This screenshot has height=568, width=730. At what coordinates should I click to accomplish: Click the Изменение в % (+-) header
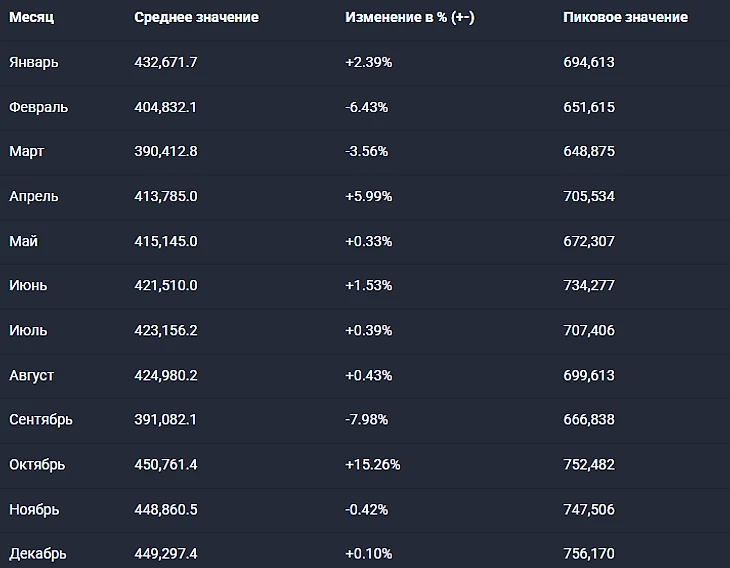coord(409,18)
